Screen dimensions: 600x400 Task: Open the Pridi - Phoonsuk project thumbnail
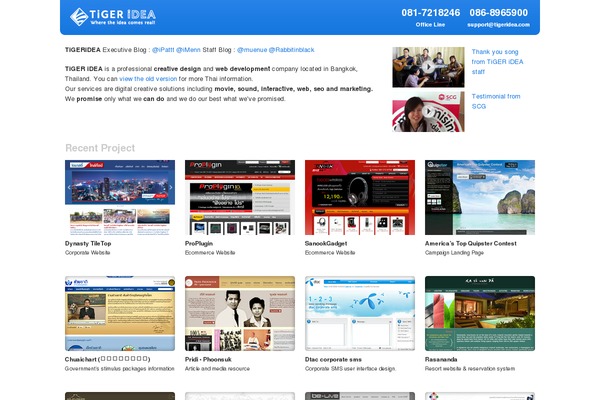240,313
